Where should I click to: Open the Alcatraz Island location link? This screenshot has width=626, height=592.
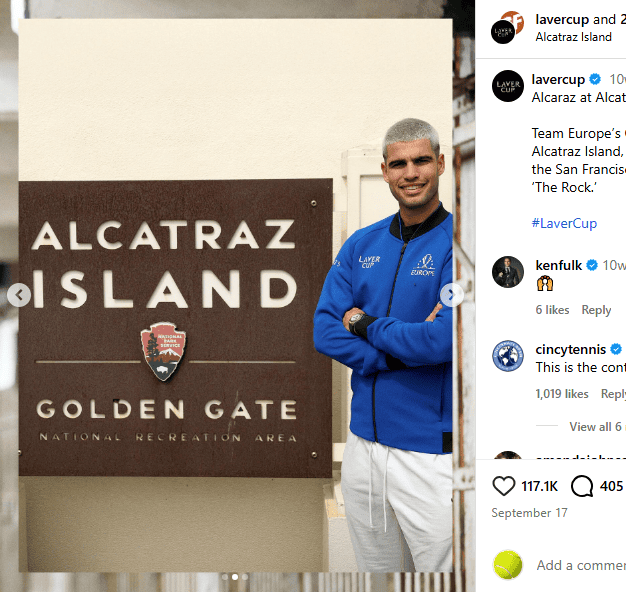pyautogui.click(x=573, y=37)
